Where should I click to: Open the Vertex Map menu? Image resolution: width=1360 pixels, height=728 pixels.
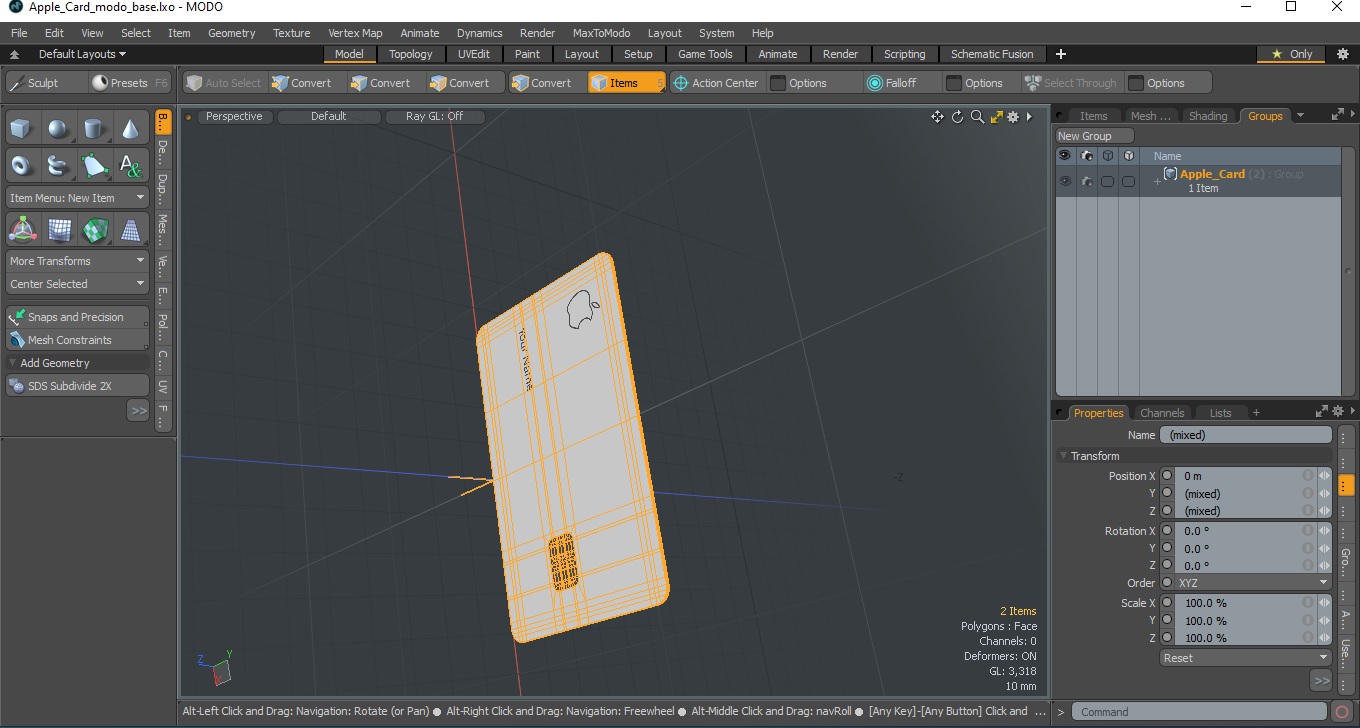tap(355, 33)
